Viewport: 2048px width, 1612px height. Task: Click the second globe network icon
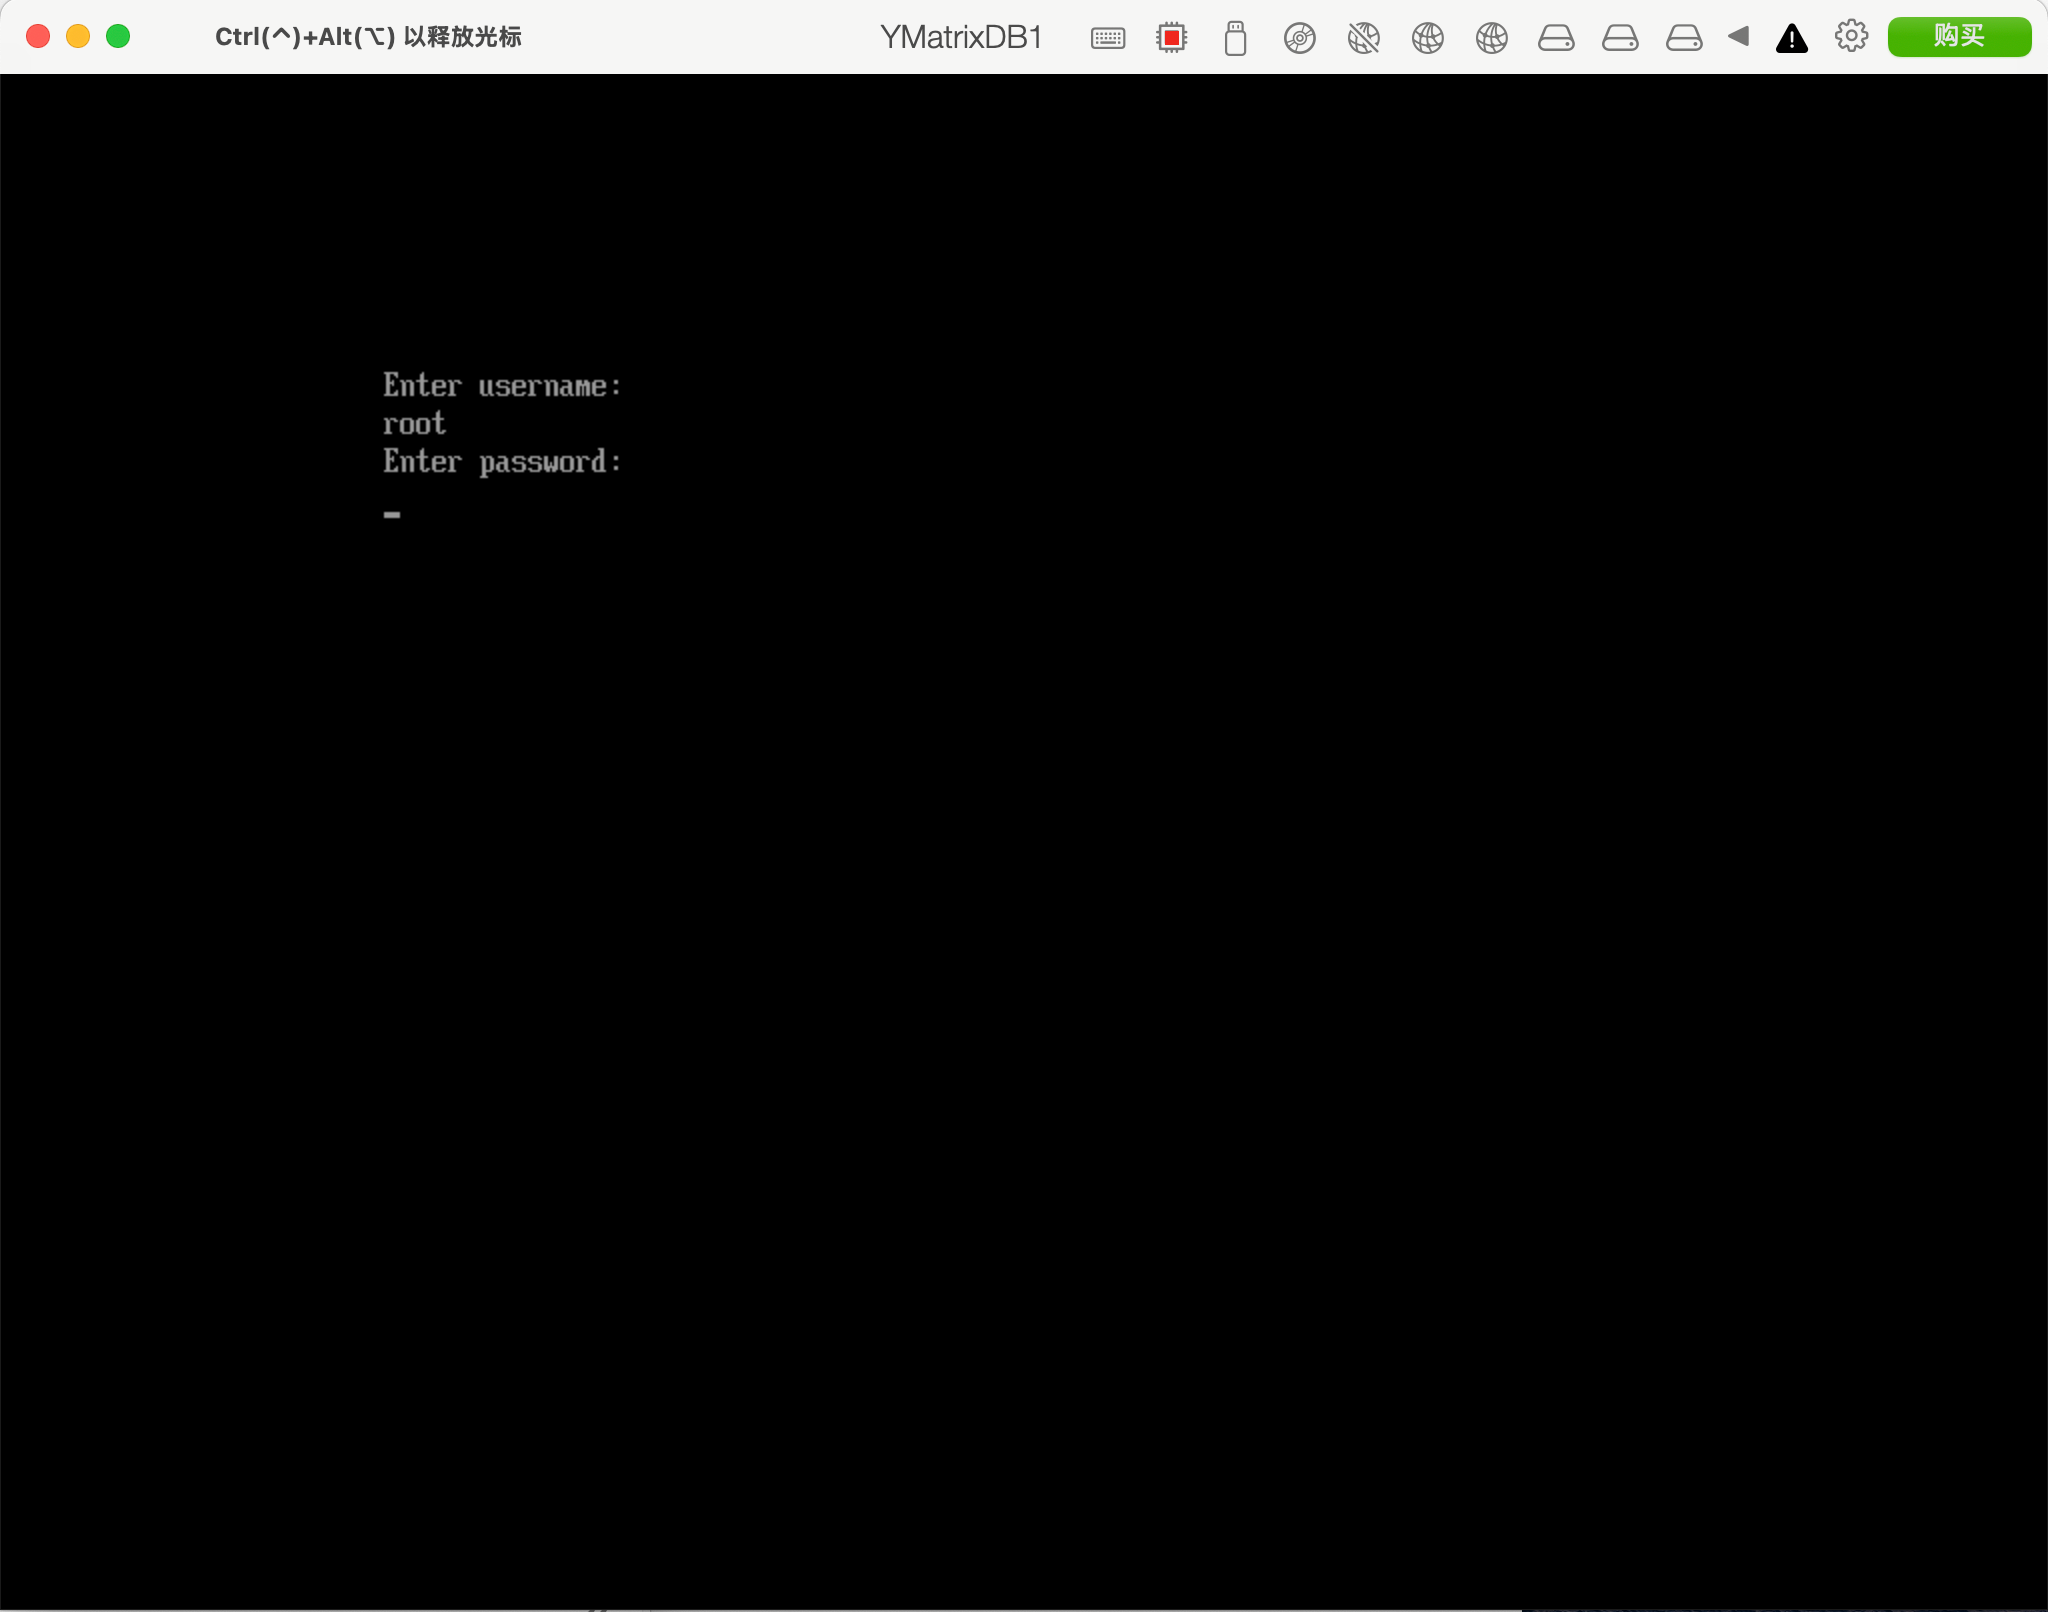(x=1427, y=38)
